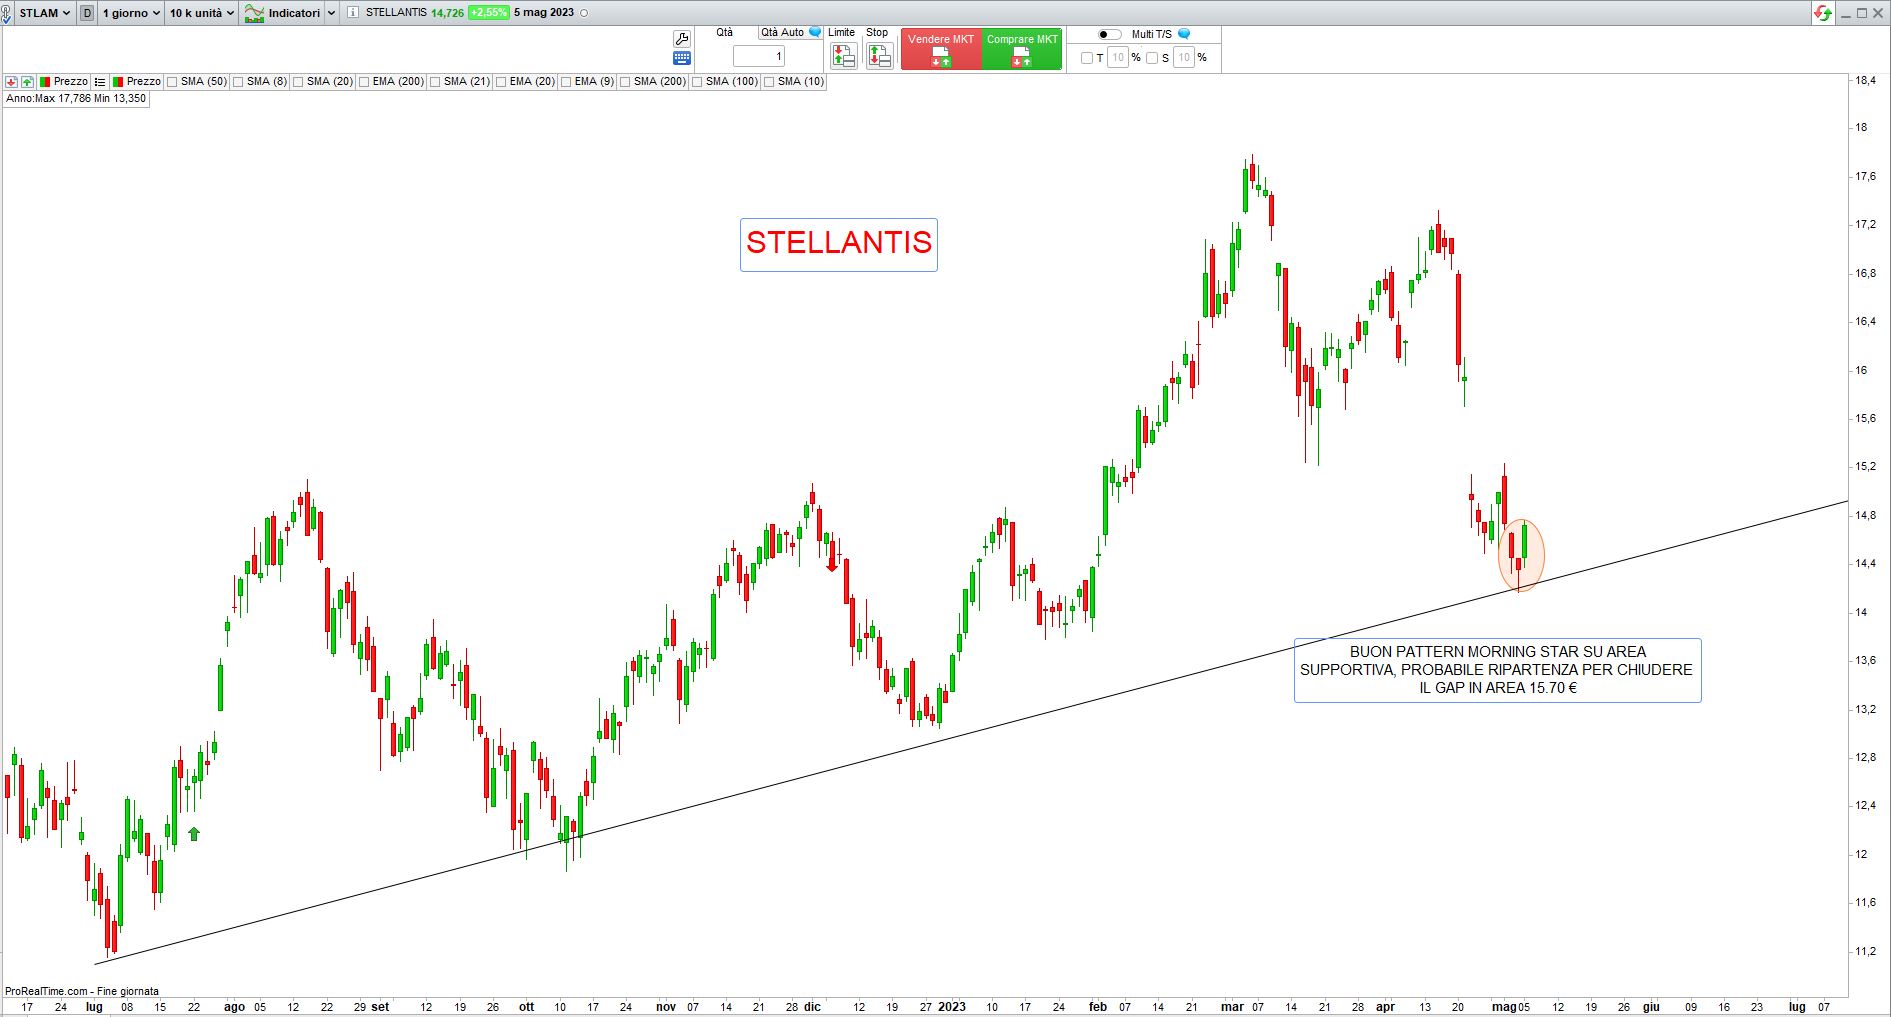Toggle the Multi T/S switch
This screenshot has height=1017, width=1891.
point(1109,34)
